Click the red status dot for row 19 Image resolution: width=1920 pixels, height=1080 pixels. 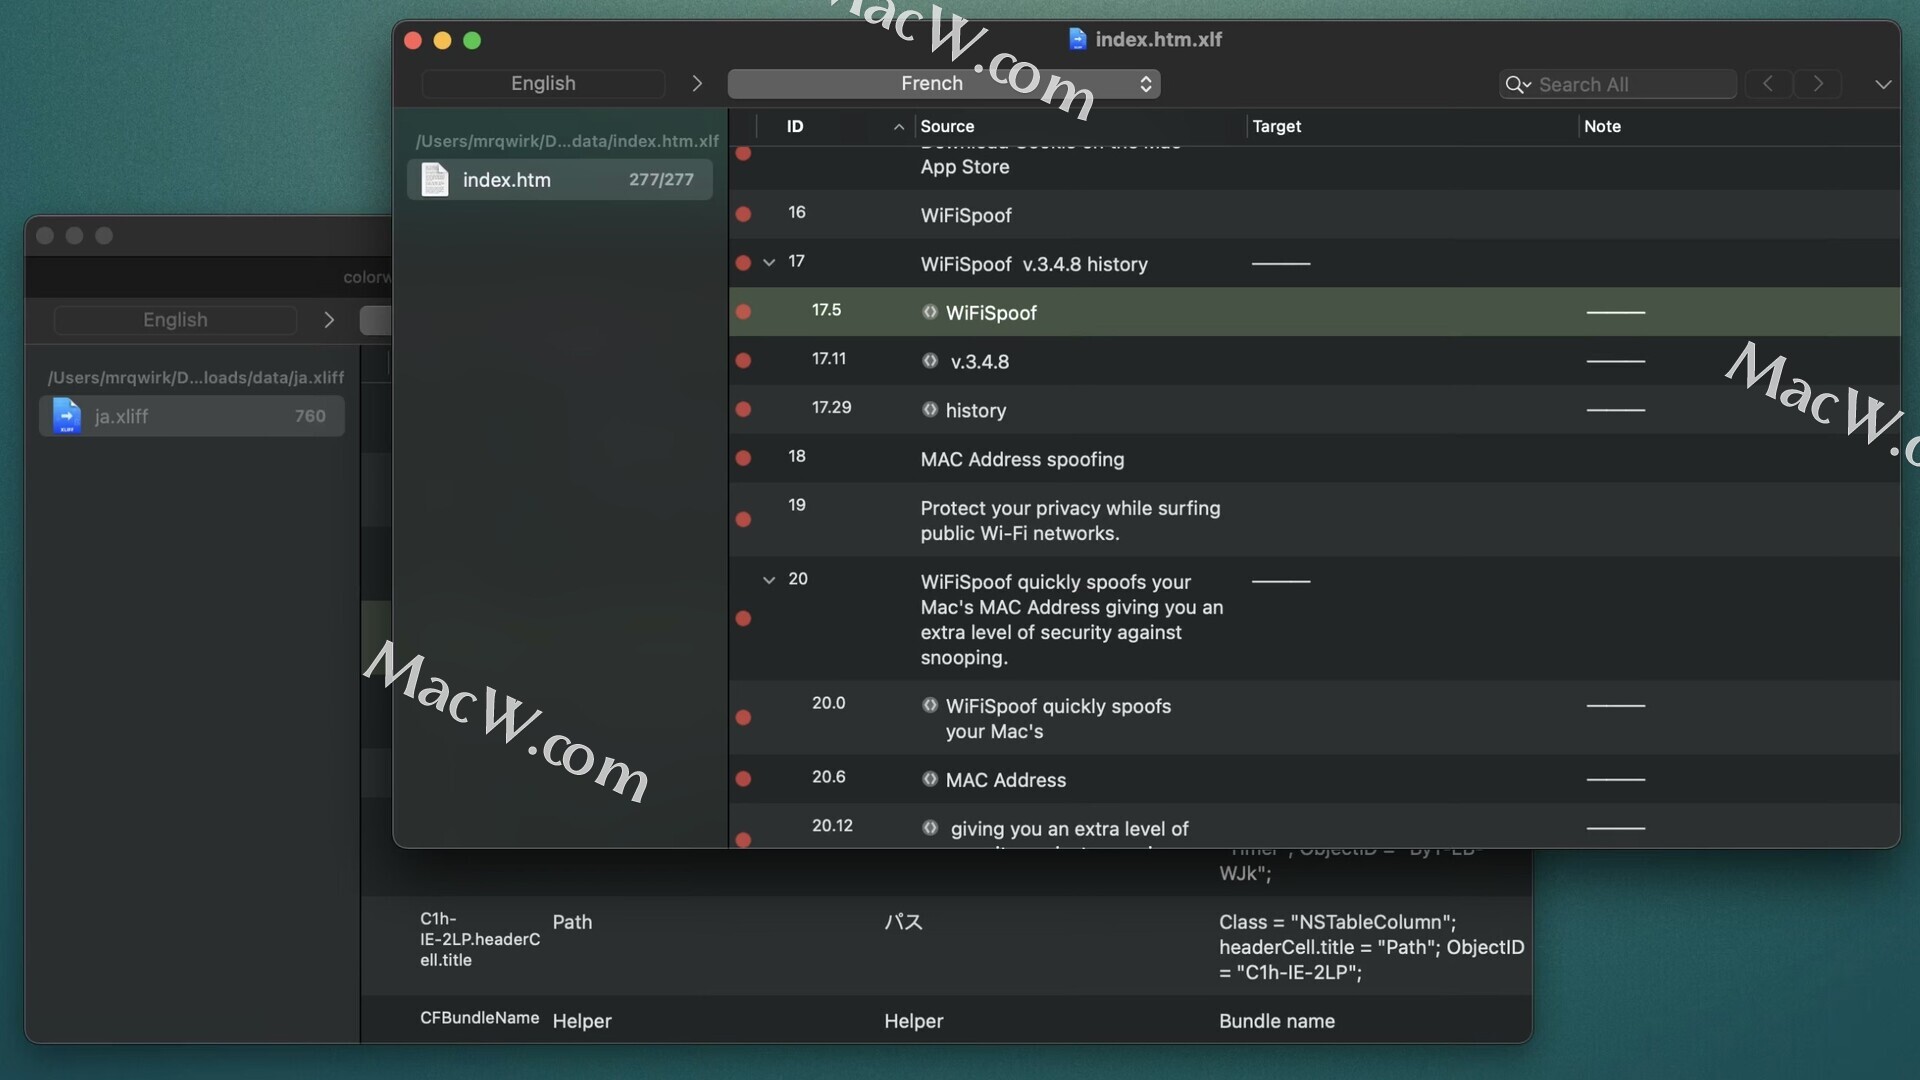point(743,520)
